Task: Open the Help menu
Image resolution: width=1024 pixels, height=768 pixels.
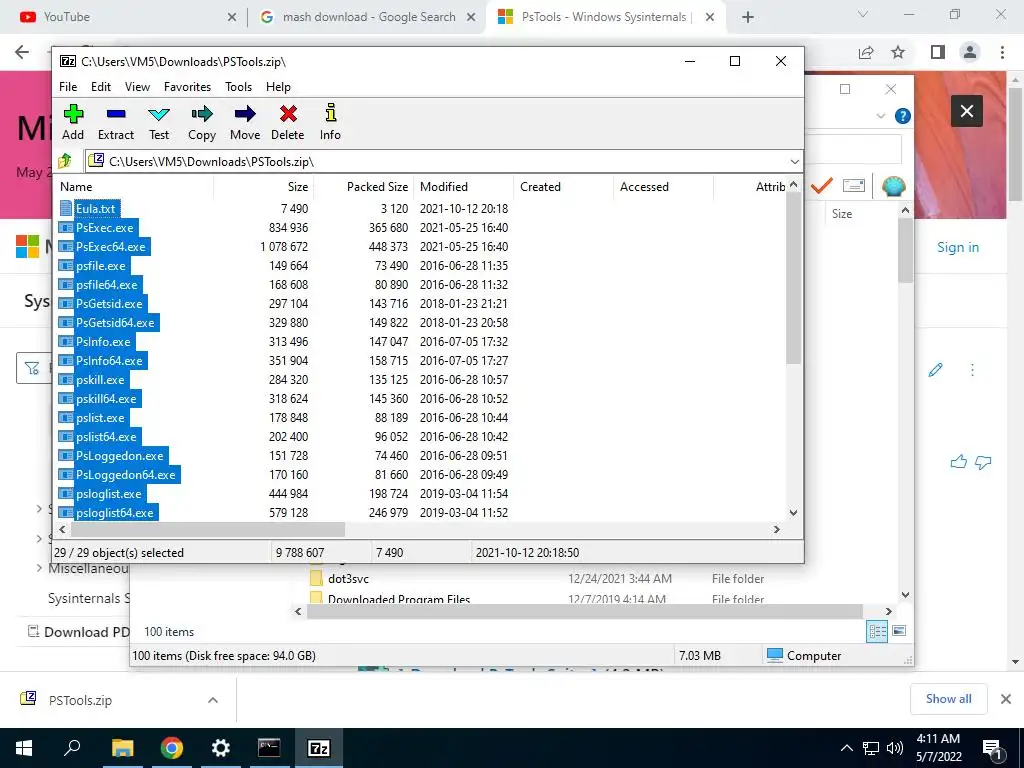Action: (278, 87)
